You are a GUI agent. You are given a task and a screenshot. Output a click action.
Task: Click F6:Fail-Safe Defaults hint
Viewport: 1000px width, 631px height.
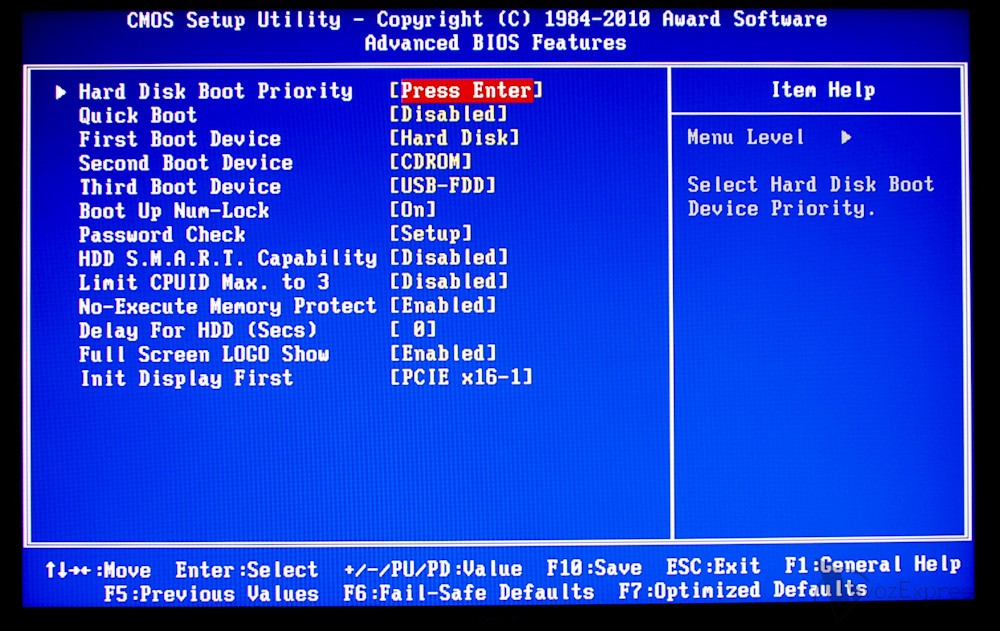(469, 593)
